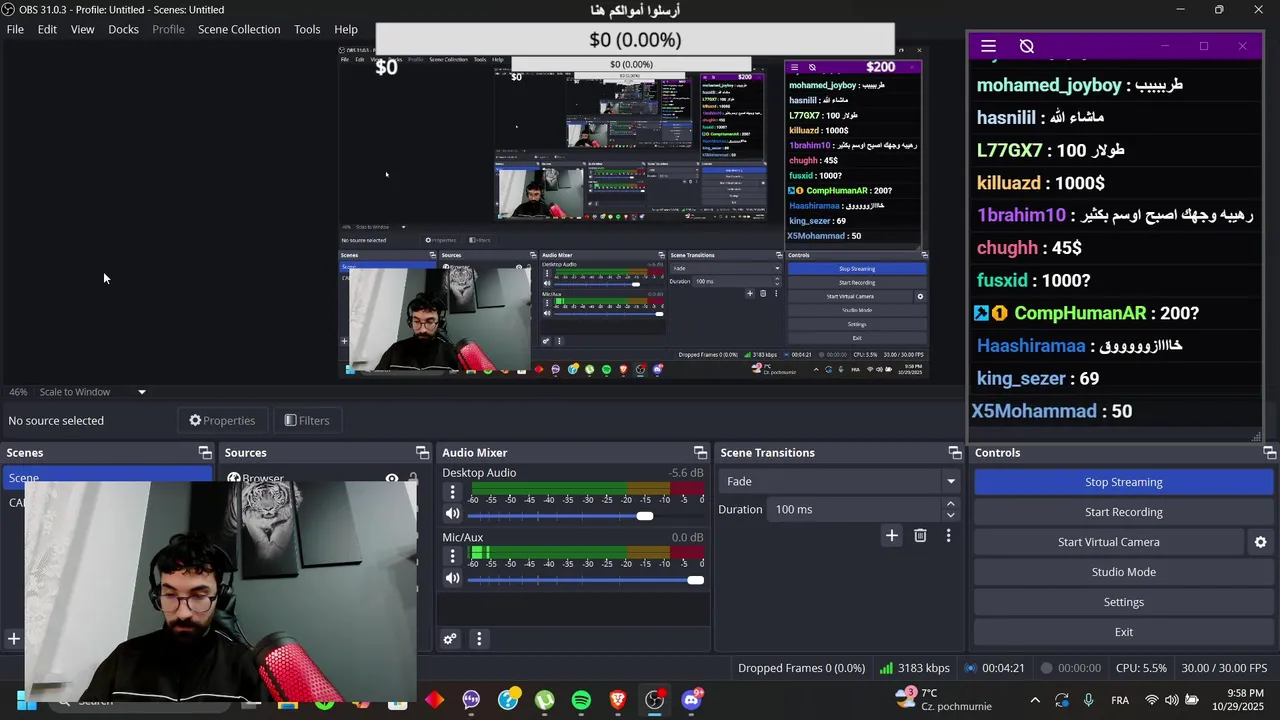The image size is (1280, 720).
Task: Expand the Scale to Window dropdown
Action: coord(141,392)
